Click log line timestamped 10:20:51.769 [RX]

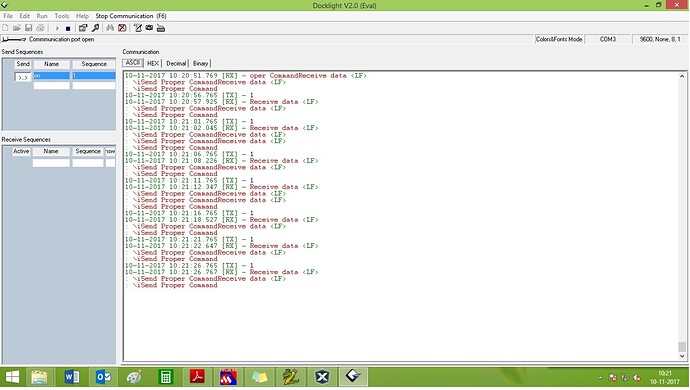[x=246, y=76]
